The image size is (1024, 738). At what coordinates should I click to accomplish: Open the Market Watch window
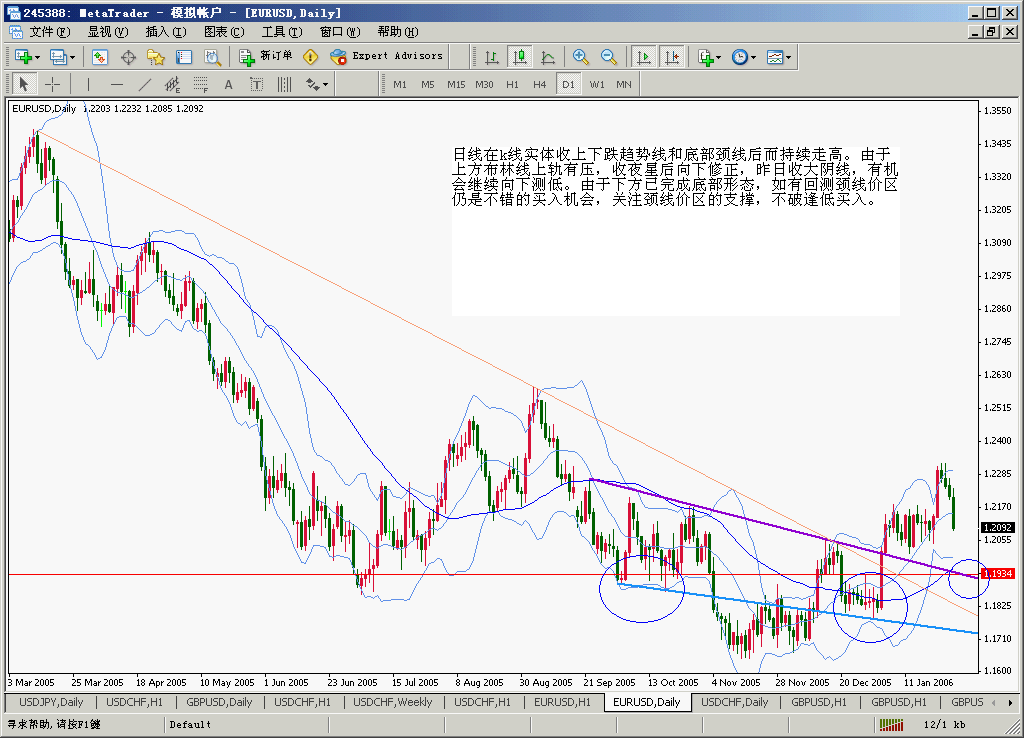click(x=99, y=57)
